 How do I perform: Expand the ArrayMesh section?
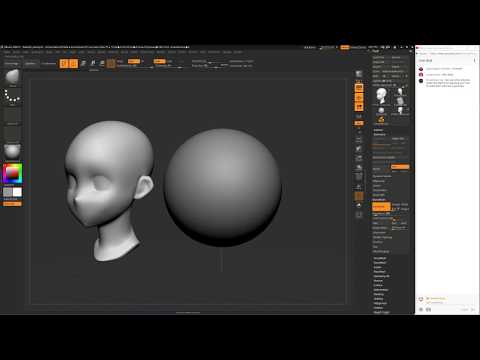380,258
